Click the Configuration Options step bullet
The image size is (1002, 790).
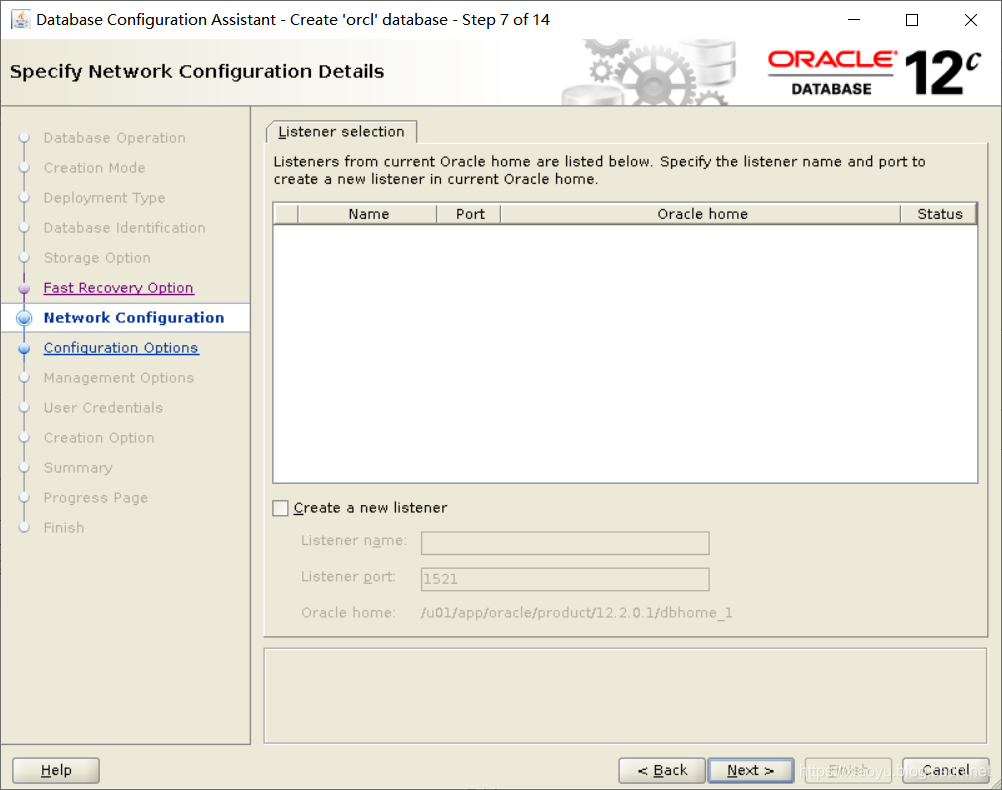click(24, 348)
